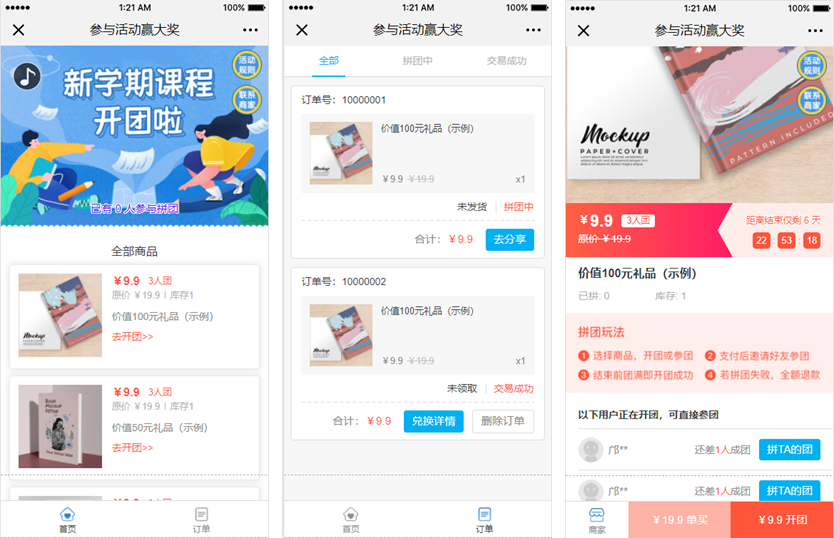Click 未领取 status in order 10000002
This screenshot has height=538, width=834.
pos(462,388)
